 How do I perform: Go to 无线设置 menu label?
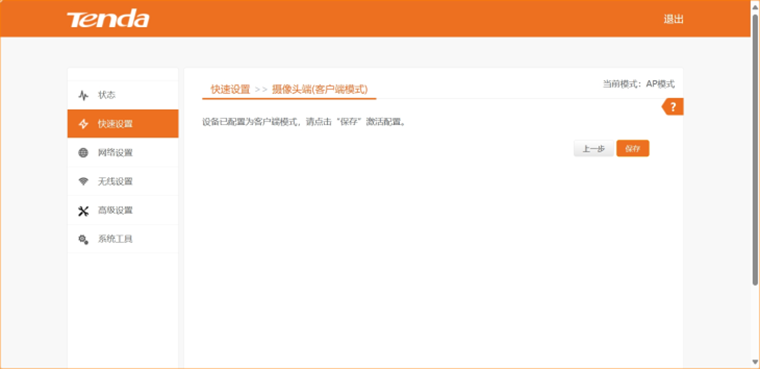(115, 181)
